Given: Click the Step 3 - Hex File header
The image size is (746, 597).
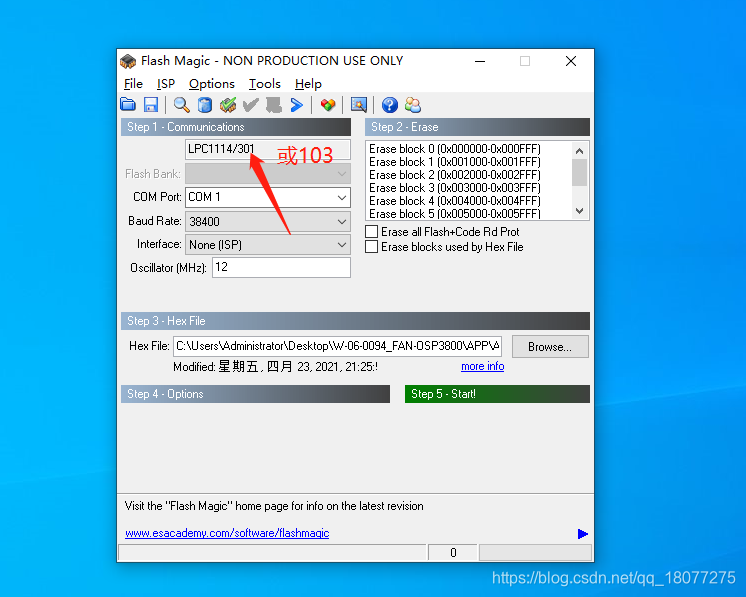Looking at the screenshot, I should 355,321.
